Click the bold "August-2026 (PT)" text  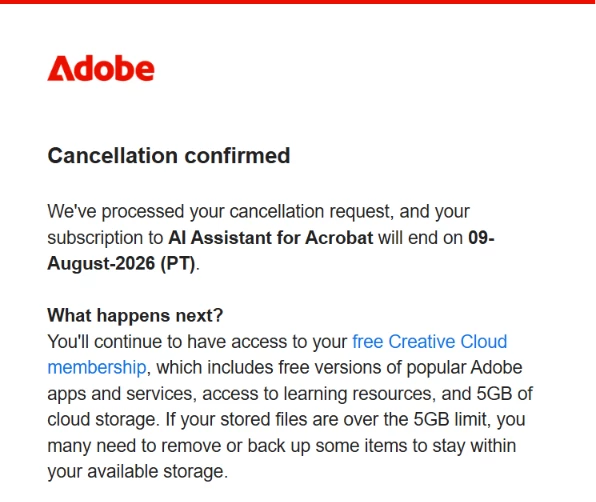click(x=121, y=263)
